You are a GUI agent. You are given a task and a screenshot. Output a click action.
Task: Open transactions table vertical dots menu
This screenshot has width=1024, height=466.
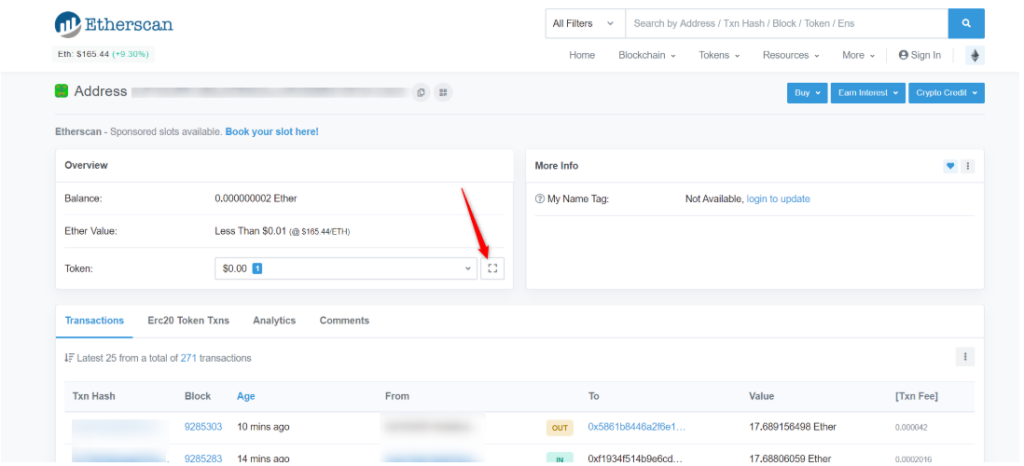tap(965, 356)
